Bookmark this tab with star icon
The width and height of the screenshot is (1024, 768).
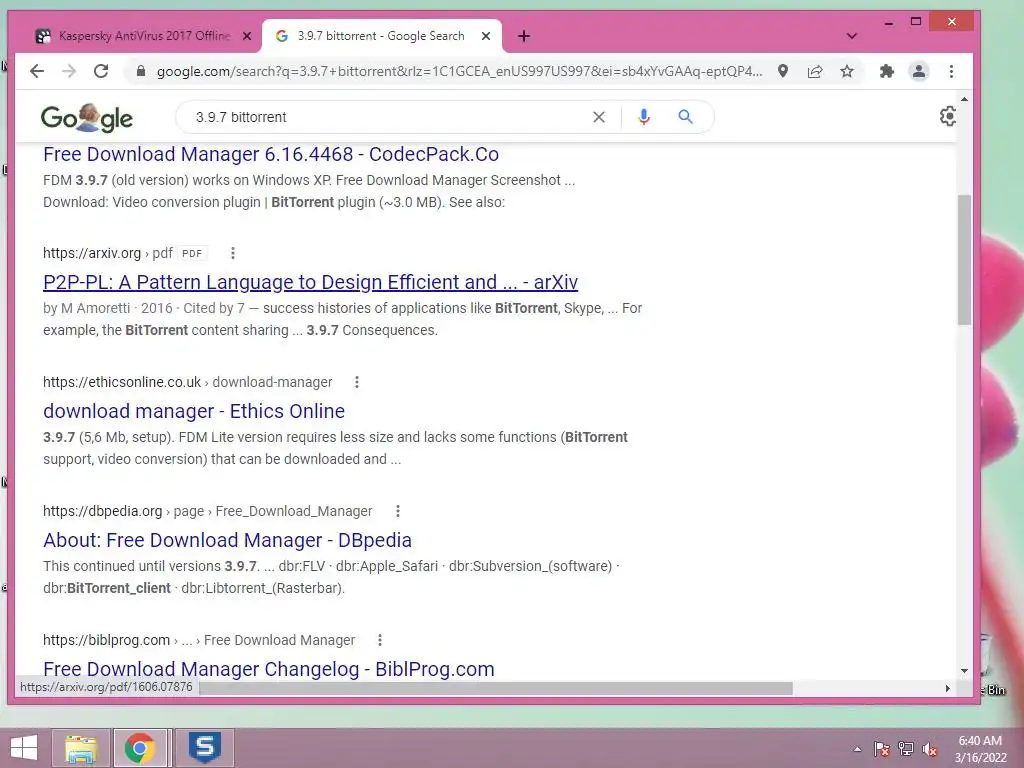(x=847, y=71)
